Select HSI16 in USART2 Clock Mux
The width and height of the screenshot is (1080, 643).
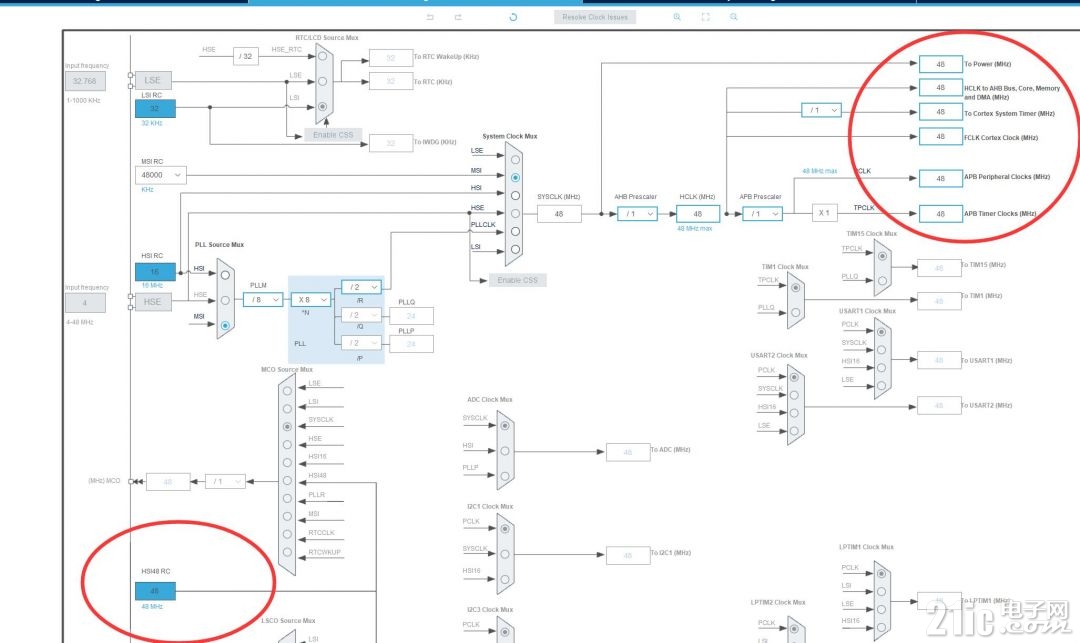point(794,413)
